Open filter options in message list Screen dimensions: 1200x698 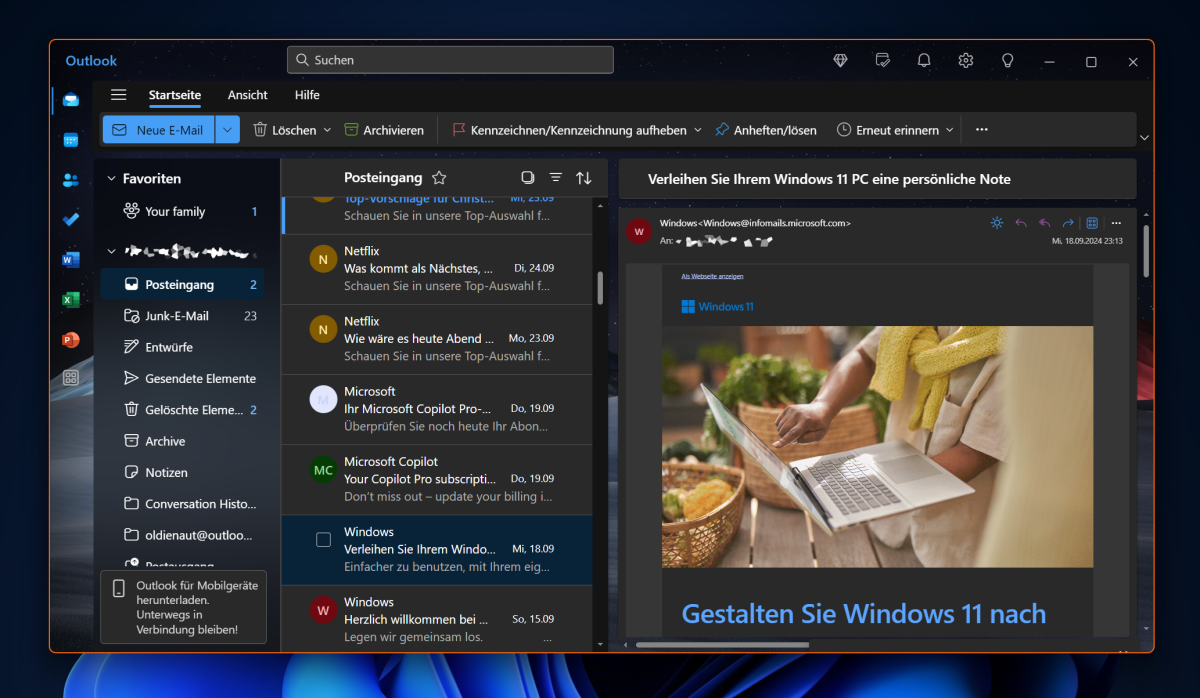tap(555, 177)
